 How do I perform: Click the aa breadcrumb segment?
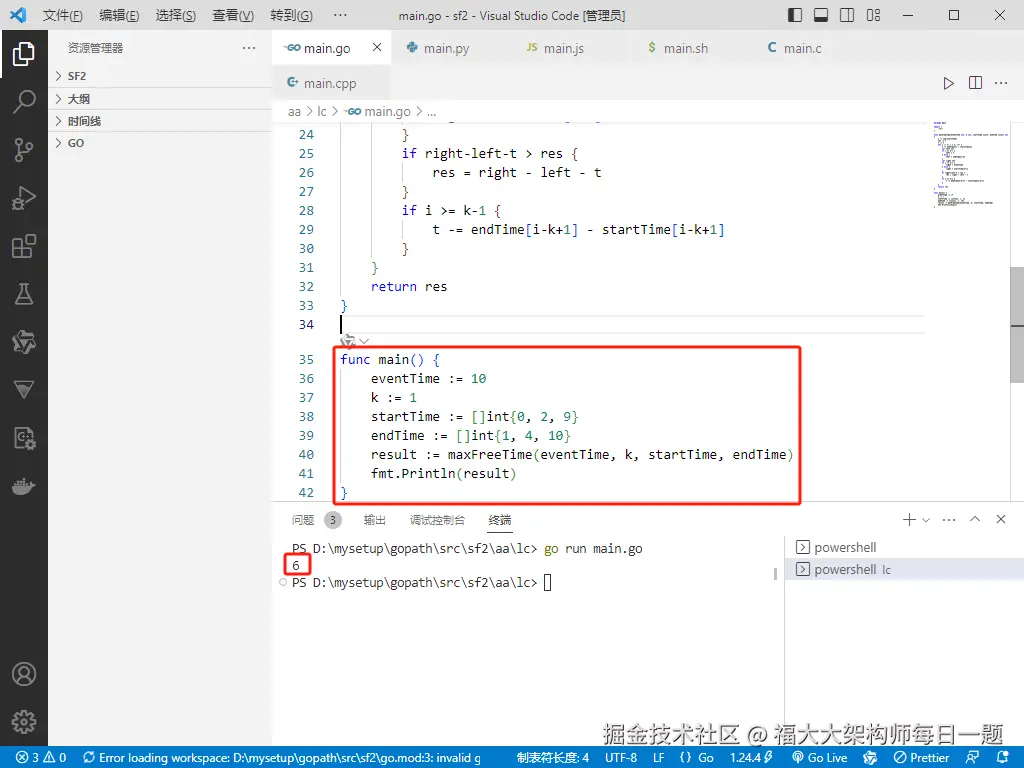(295, 112)
